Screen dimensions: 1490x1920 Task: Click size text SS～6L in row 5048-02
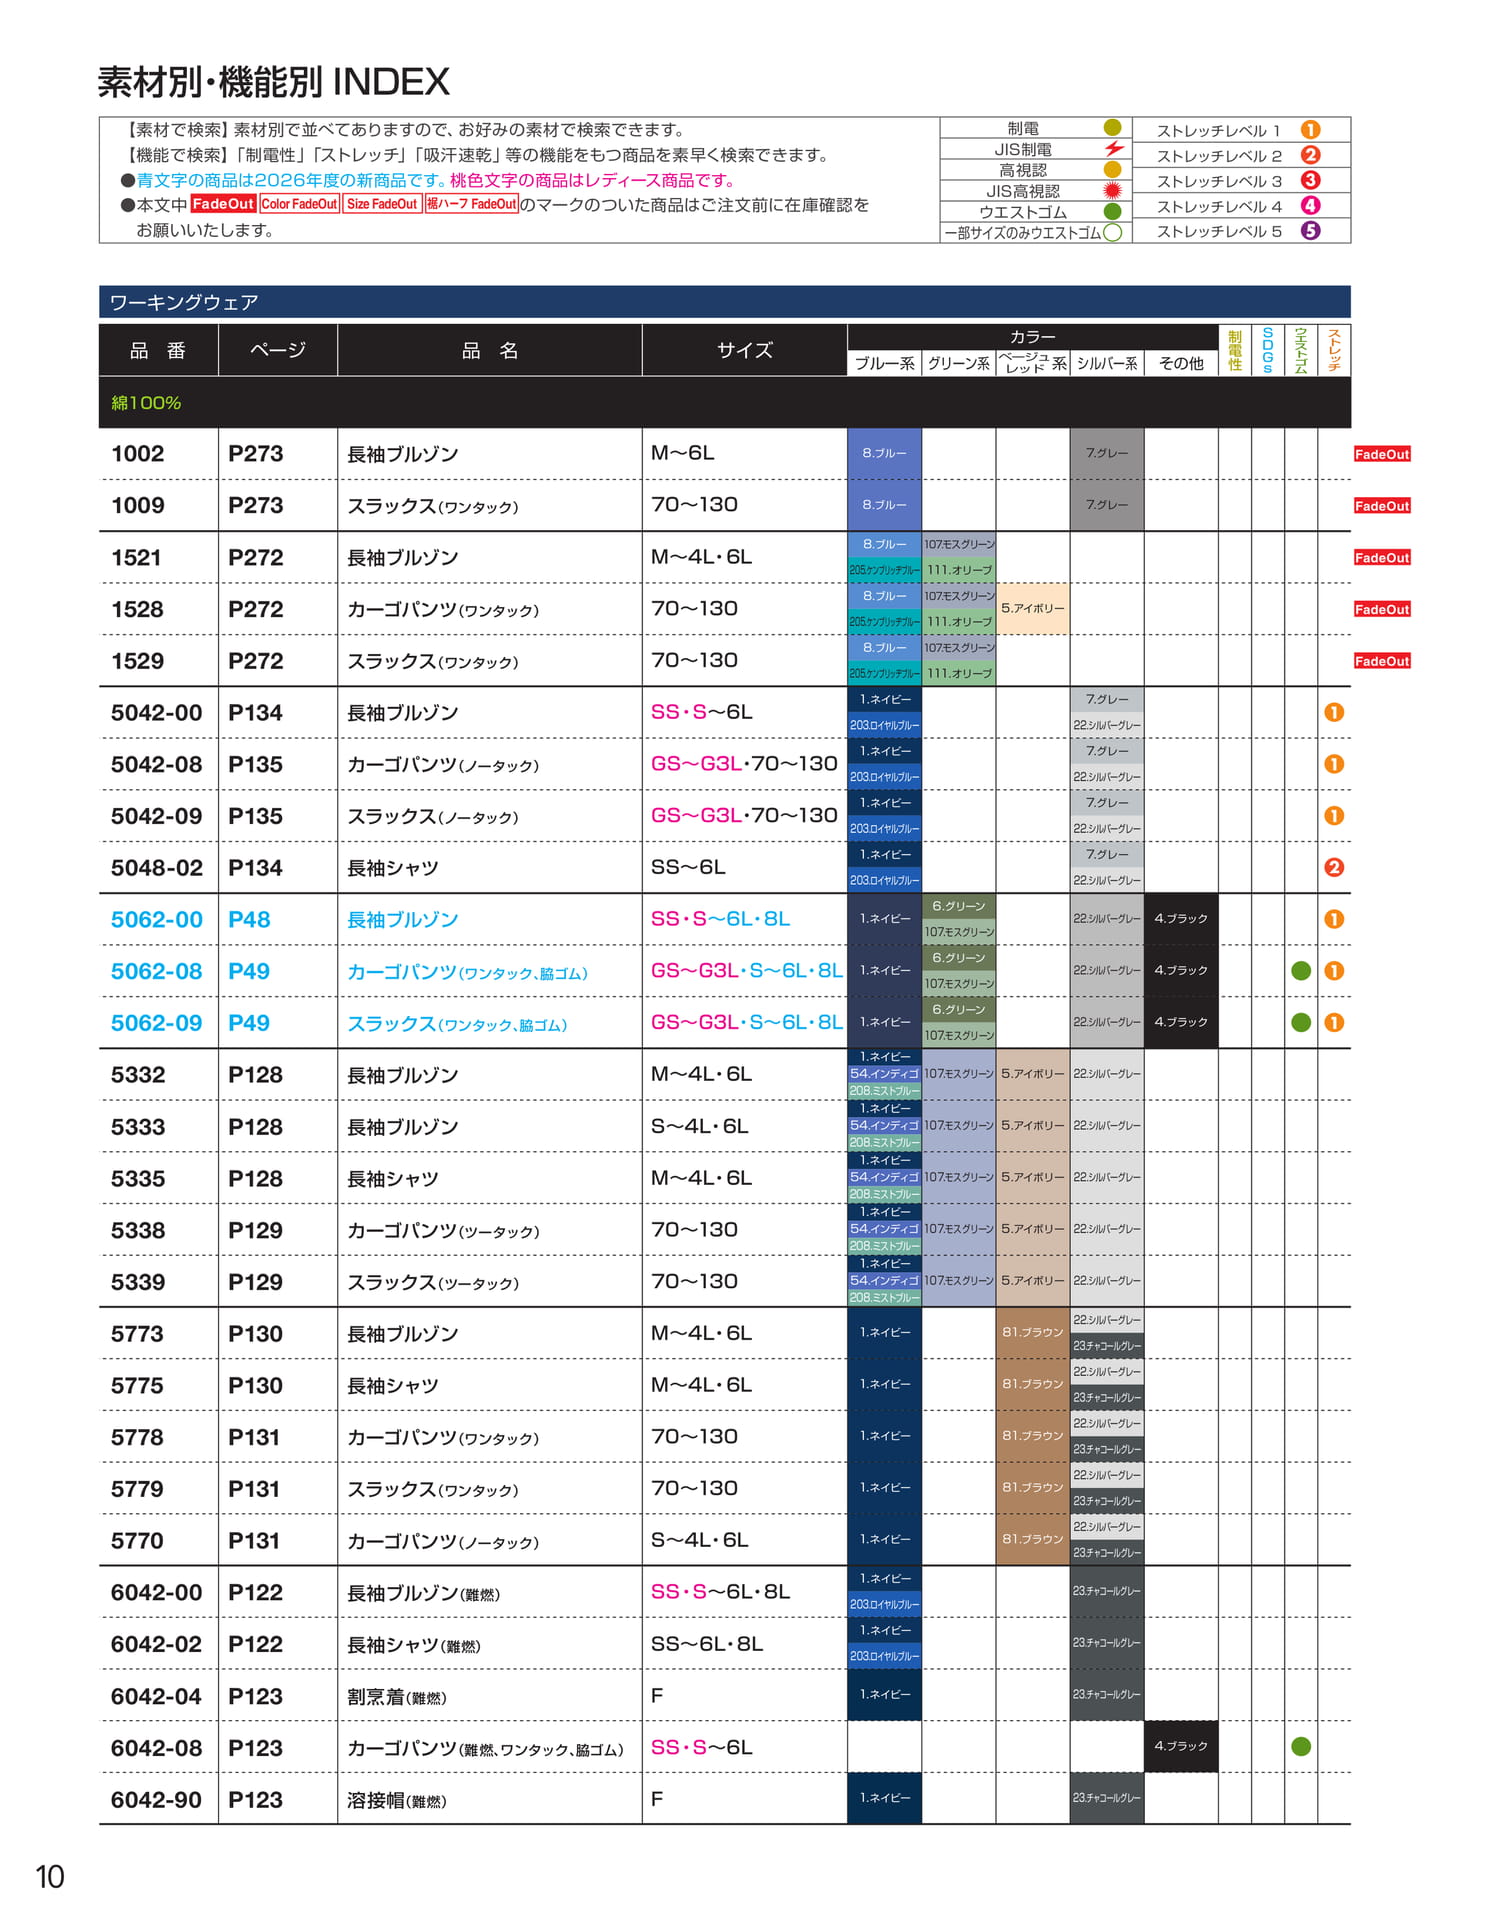(x=688, y=867)
